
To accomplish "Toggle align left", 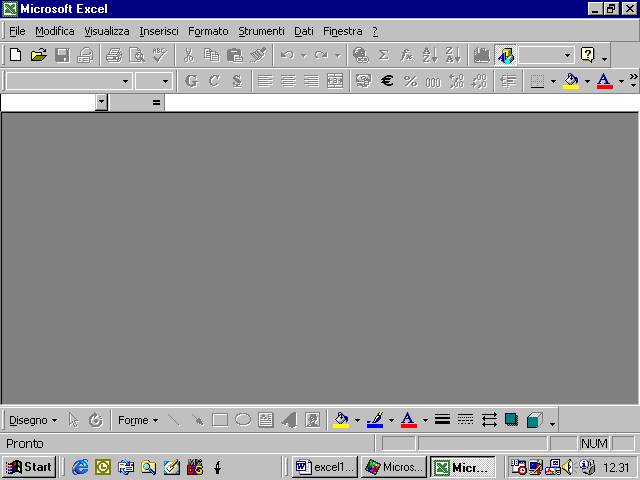I will click(x=265, y=81).
